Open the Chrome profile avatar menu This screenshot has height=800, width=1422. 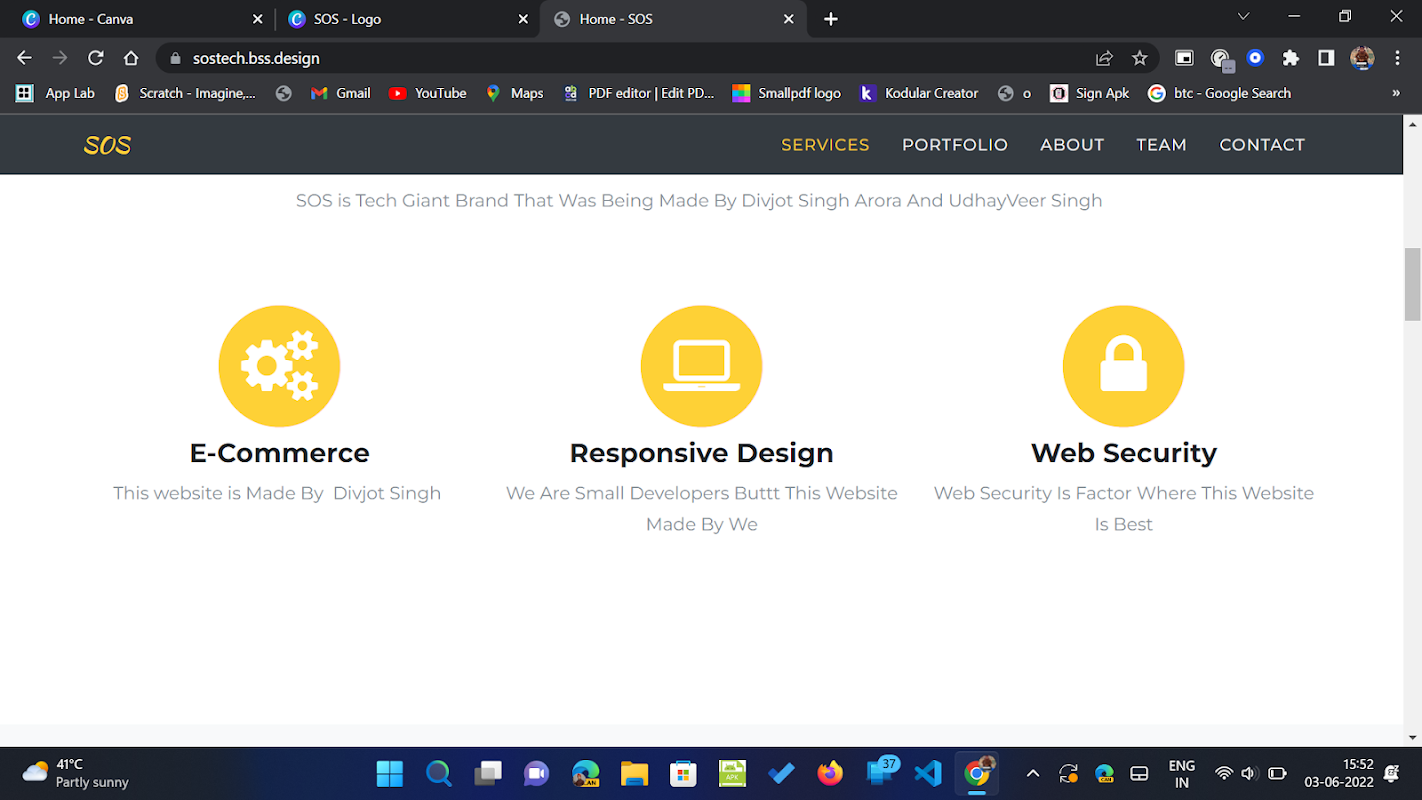pos(1362,58)
